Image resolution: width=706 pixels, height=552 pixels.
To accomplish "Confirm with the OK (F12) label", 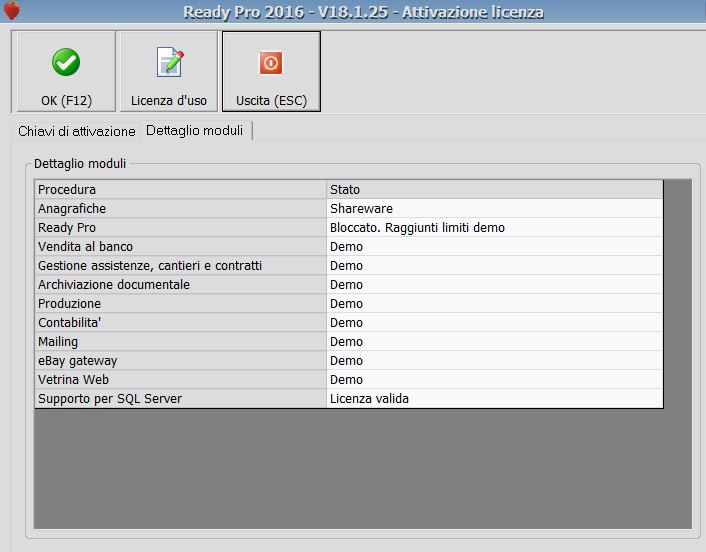I will coord(66,100).
